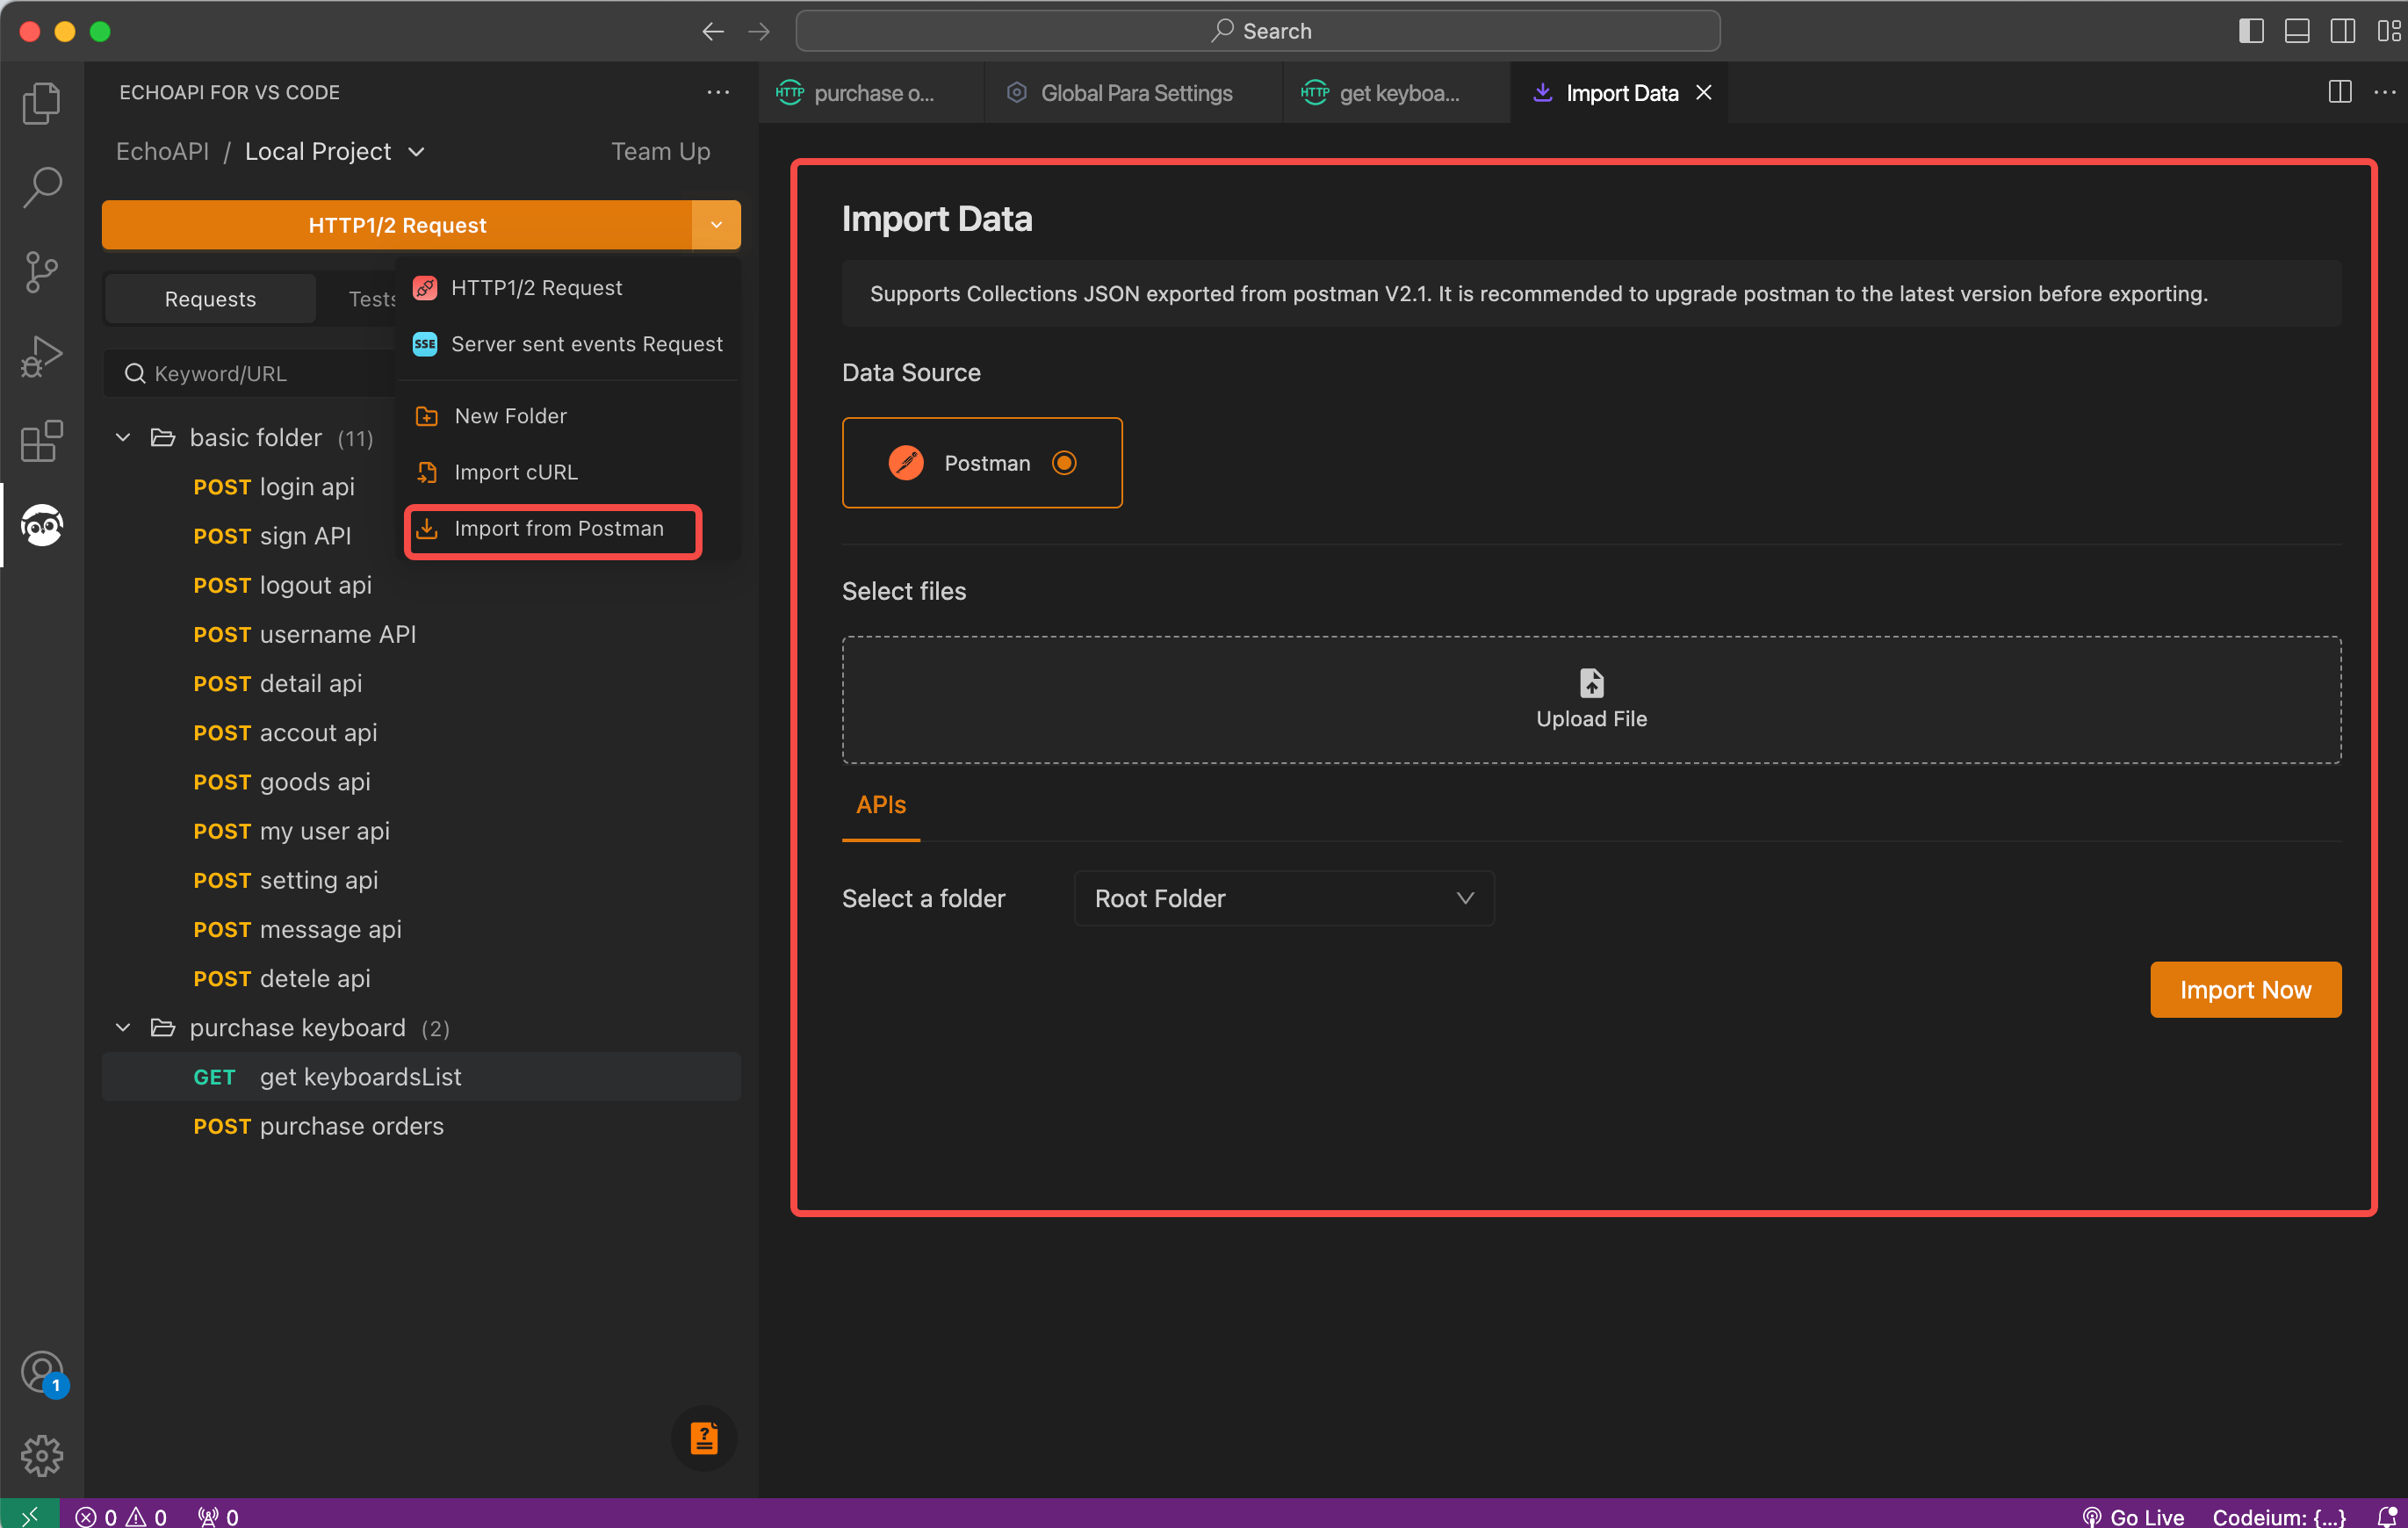This screenshot has height=1528, width=2408.
Task: Click the Import Now button
Action: pyautogui.click(x=2245, y=990)
